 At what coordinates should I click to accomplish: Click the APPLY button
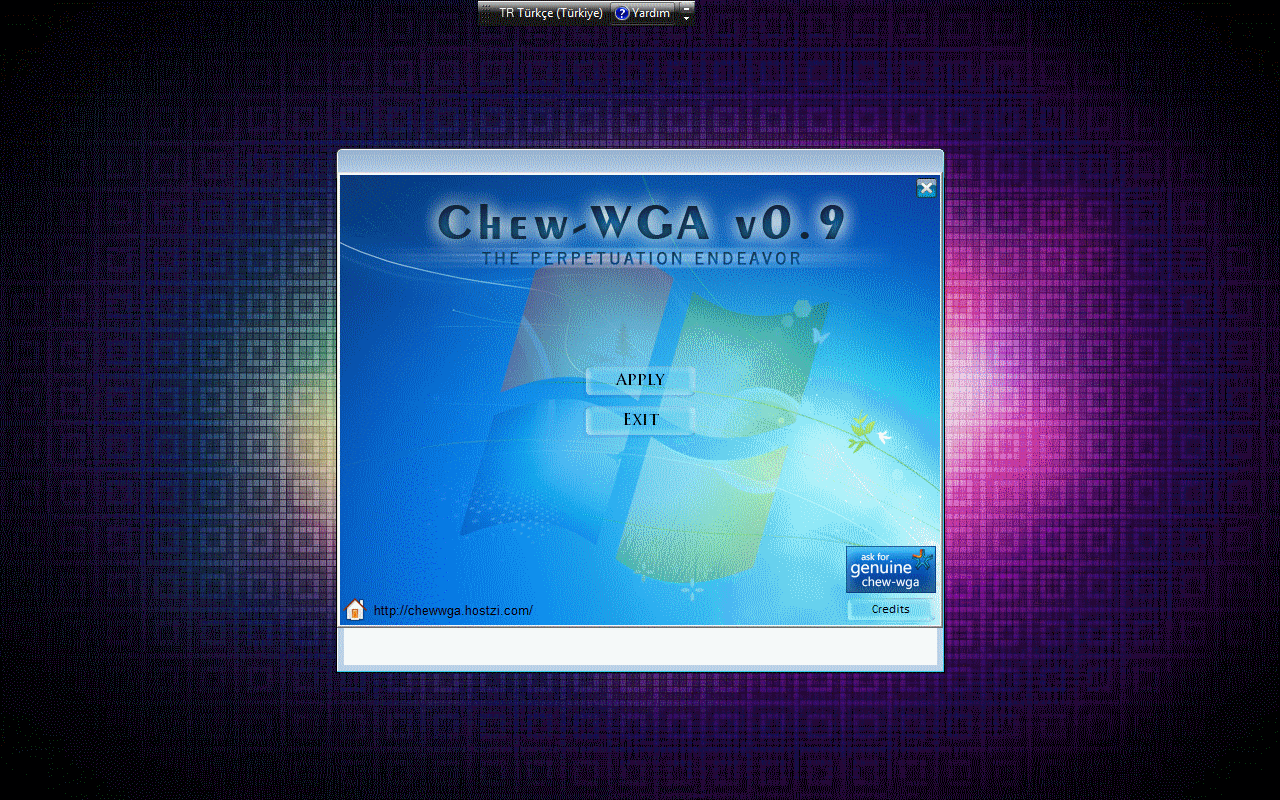640,380
